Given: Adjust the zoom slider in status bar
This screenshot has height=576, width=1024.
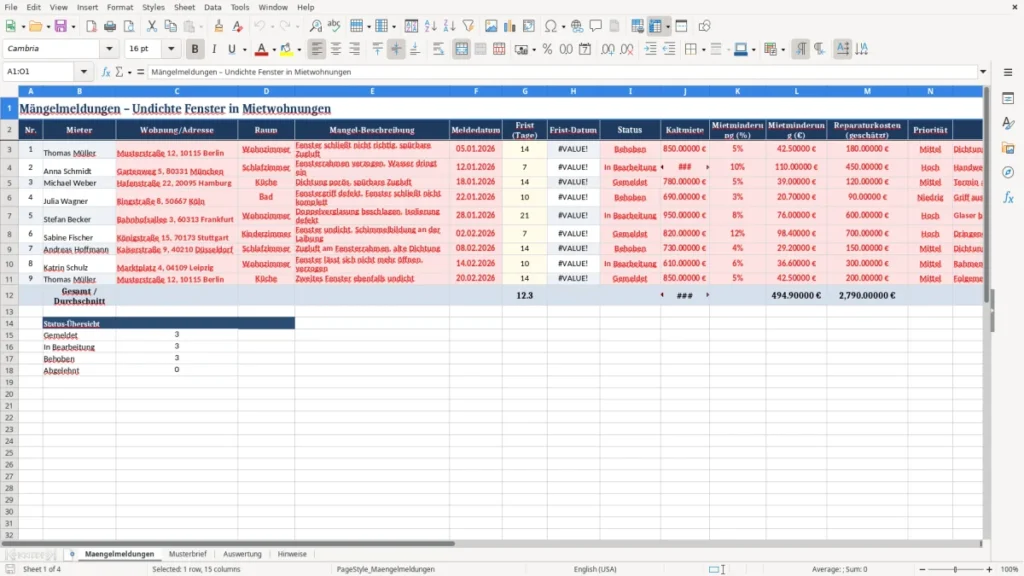Looking at the screenshot, I should pyautogui.click(x=955, y=569).
